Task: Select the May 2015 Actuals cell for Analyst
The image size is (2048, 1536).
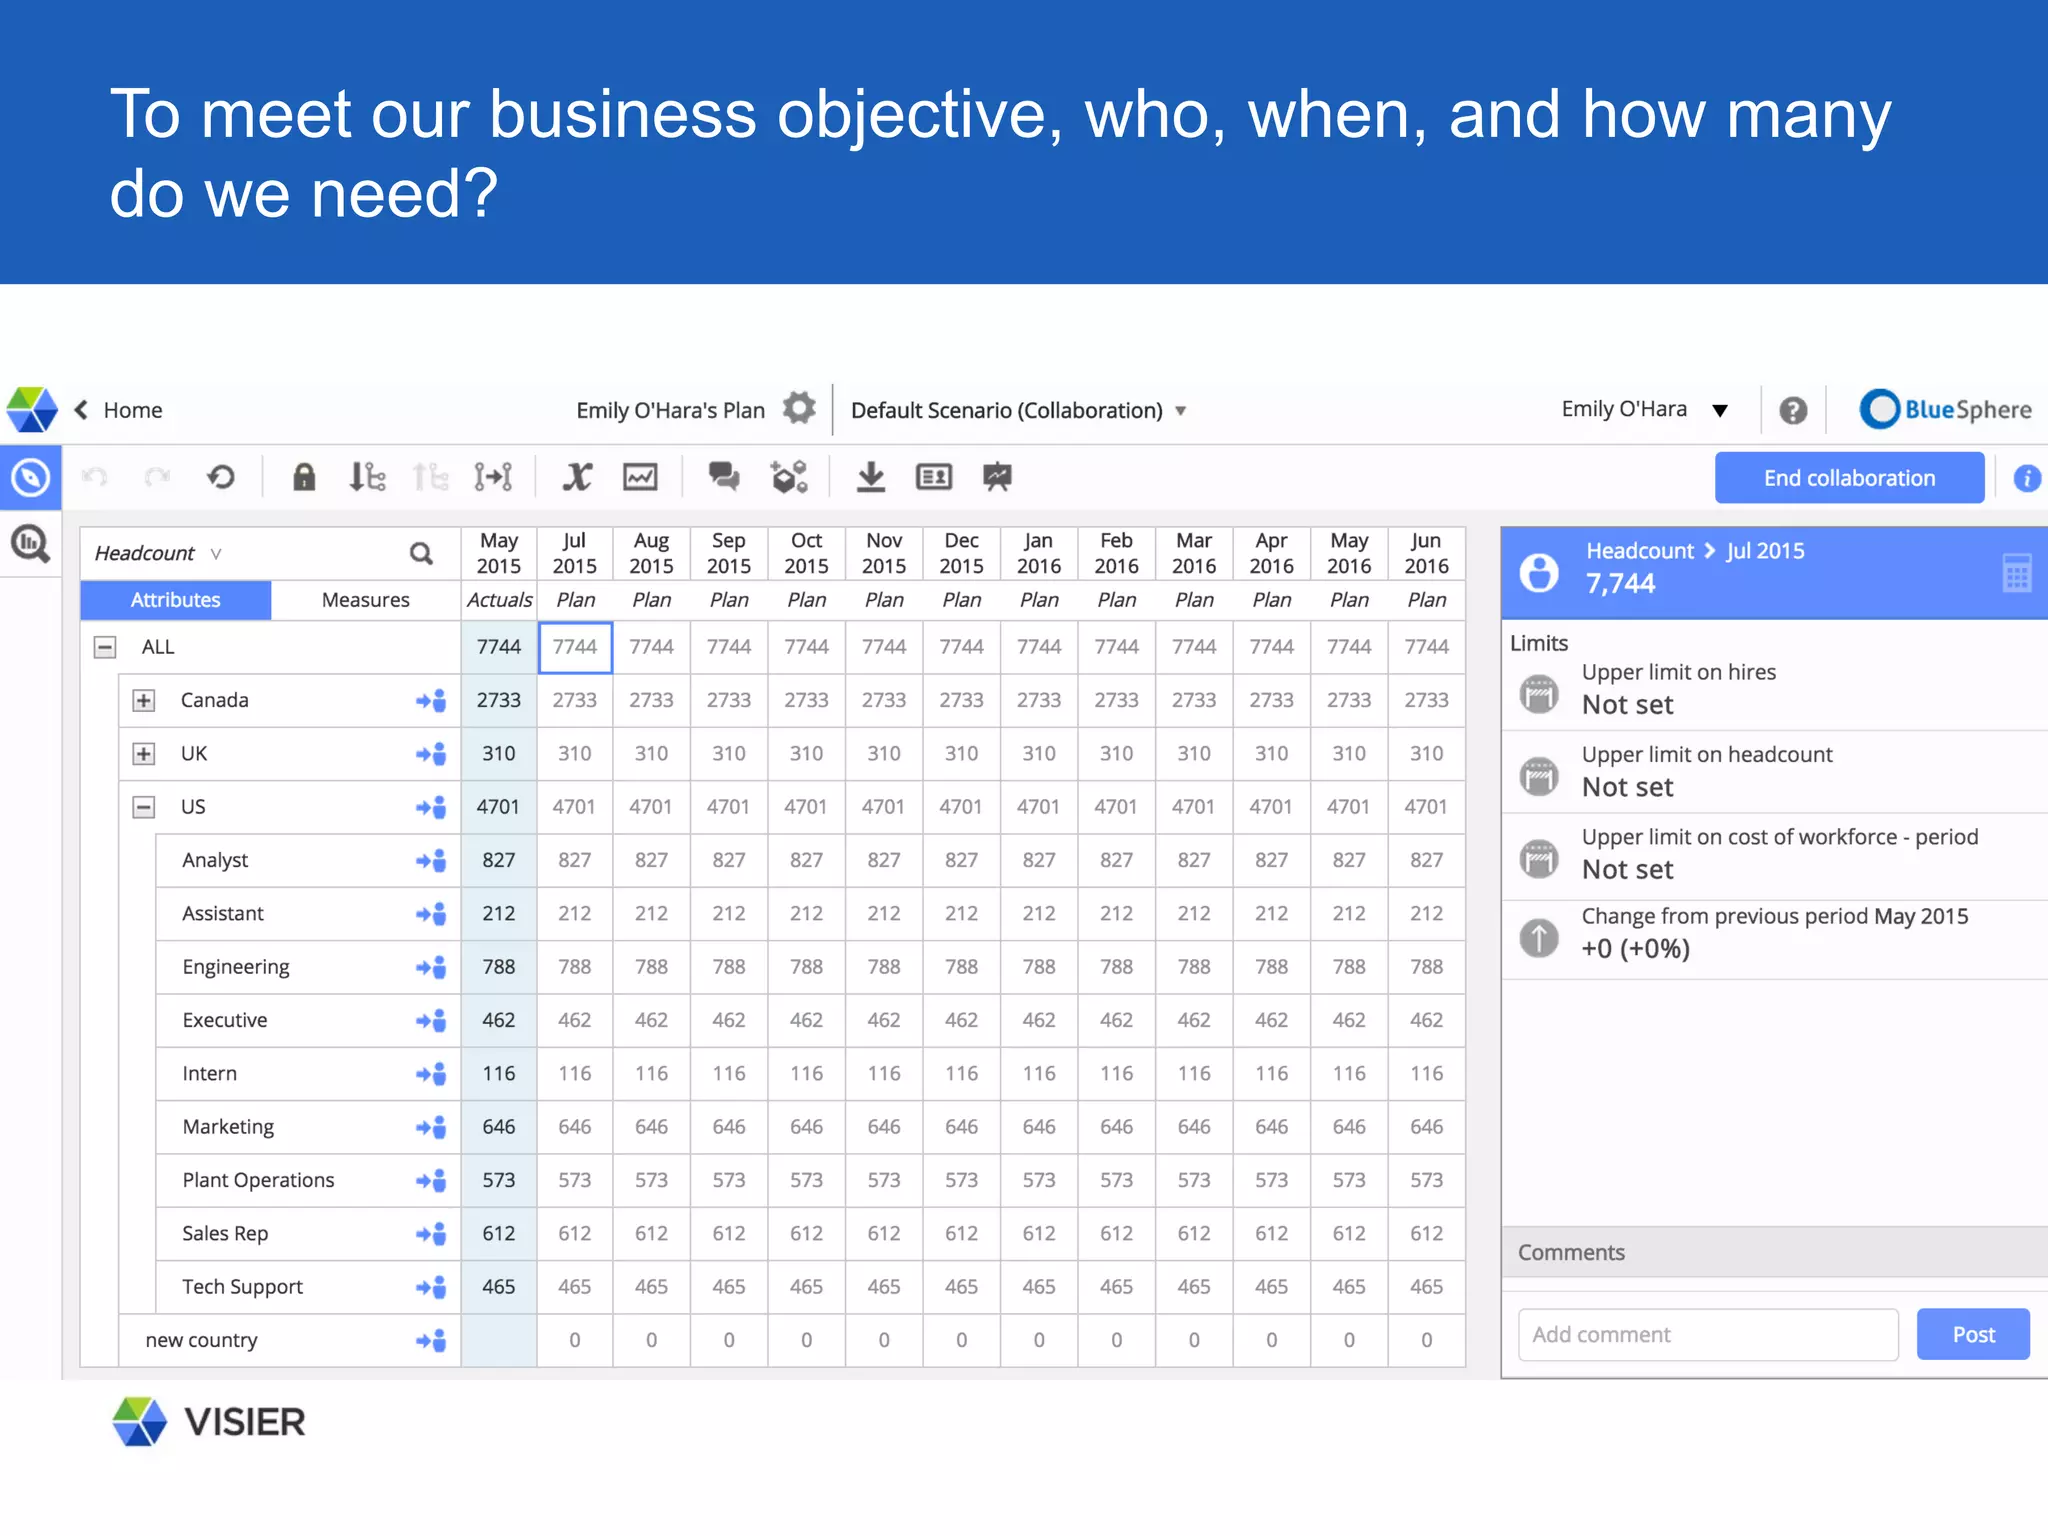Action: click(x=498, y=860)
